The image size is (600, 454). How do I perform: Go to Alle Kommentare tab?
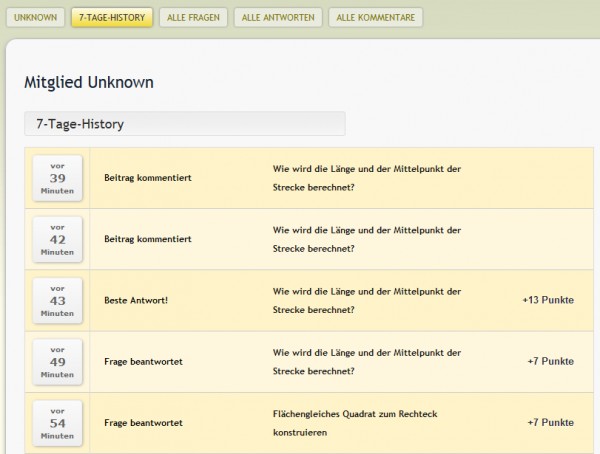[x=375, y=17]
